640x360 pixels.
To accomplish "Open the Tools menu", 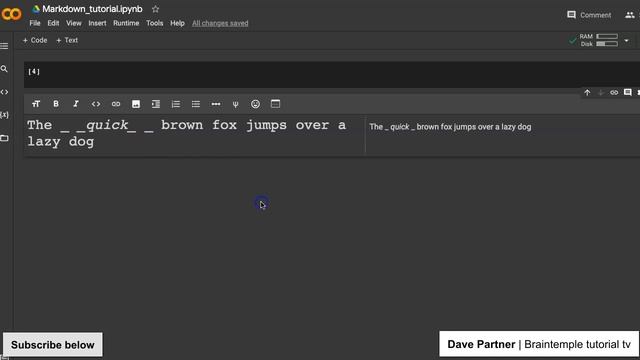I will pos(155,23).
